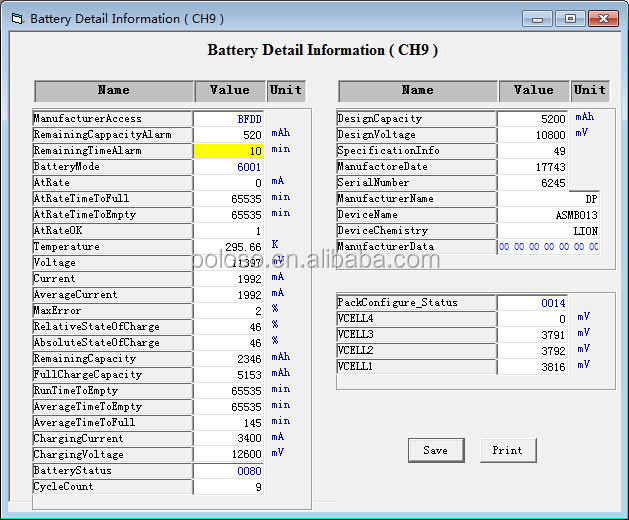Select the FullChargeCapacity value 5153
629x520 pixels.
coord(228,375)
